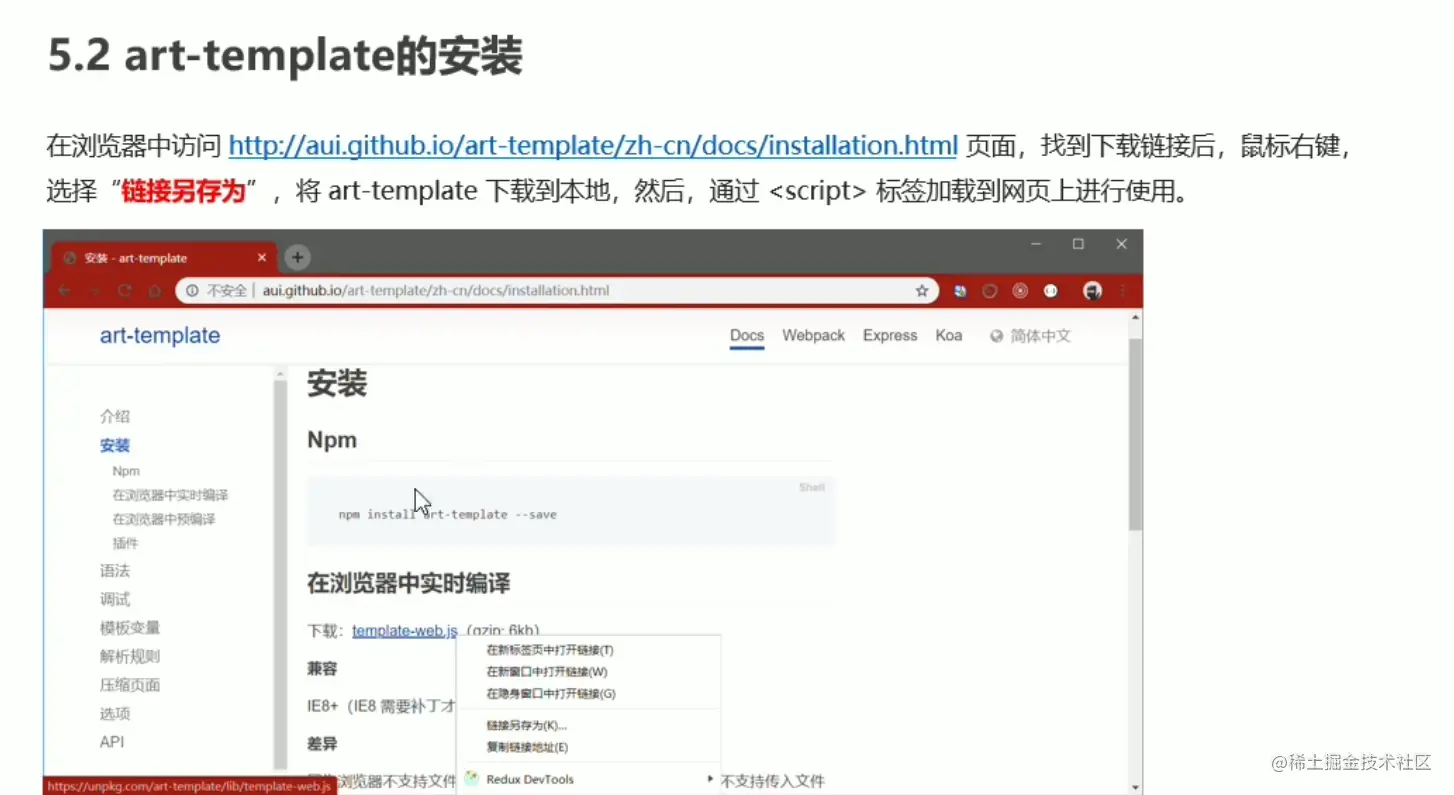Click the red 链接另存为 highlighted text
The width and height of the screenshot is (1454, 795).
183,191
